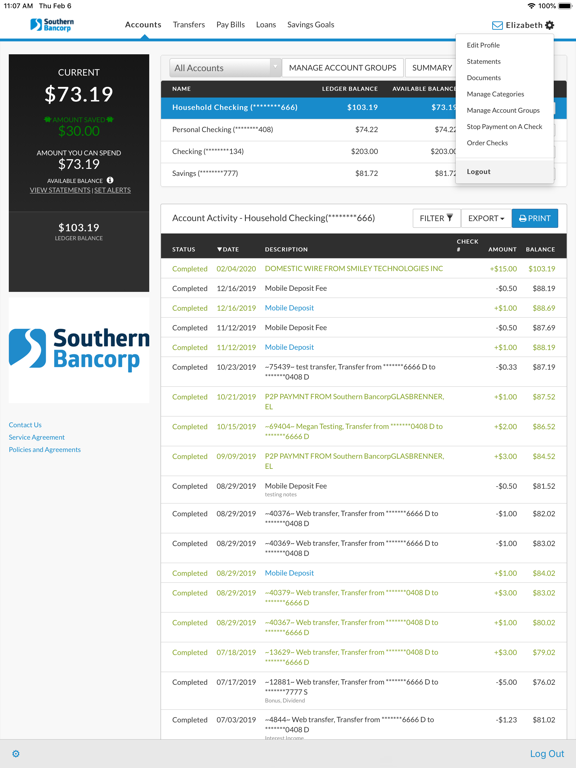Viewport: 576px width, 768px height.
Task: Click the 12/16/2019 Mobile Deposit Fee row
Action: (363, 288)
